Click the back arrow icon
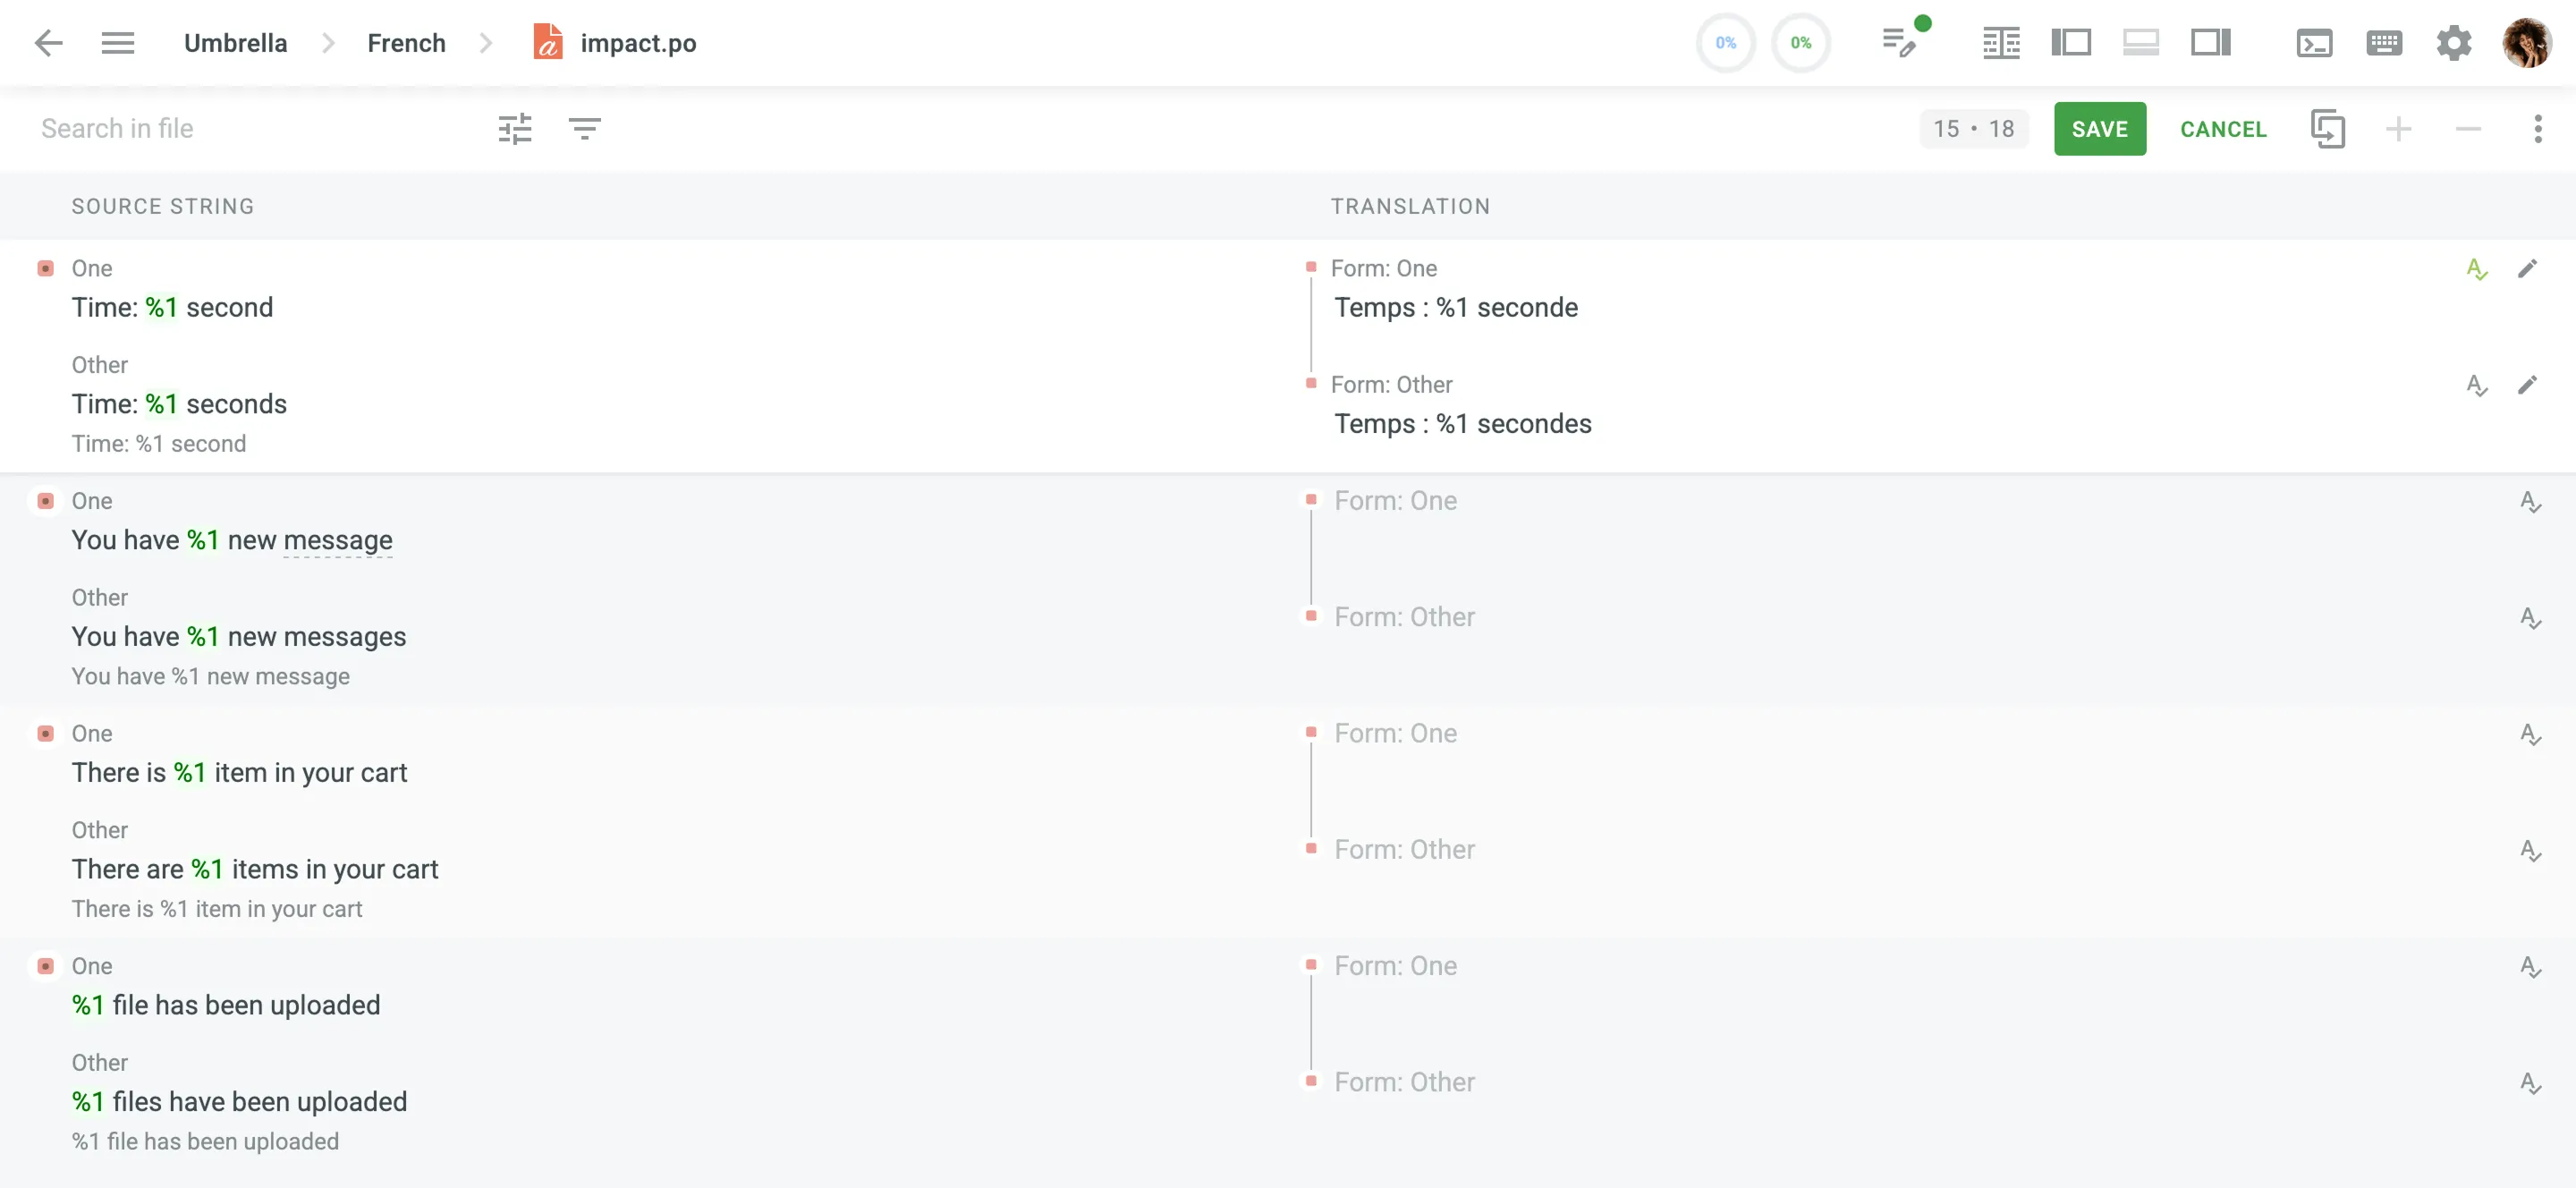The height and width of the screenshot is (1188, 2576). [x=48, y=43]
